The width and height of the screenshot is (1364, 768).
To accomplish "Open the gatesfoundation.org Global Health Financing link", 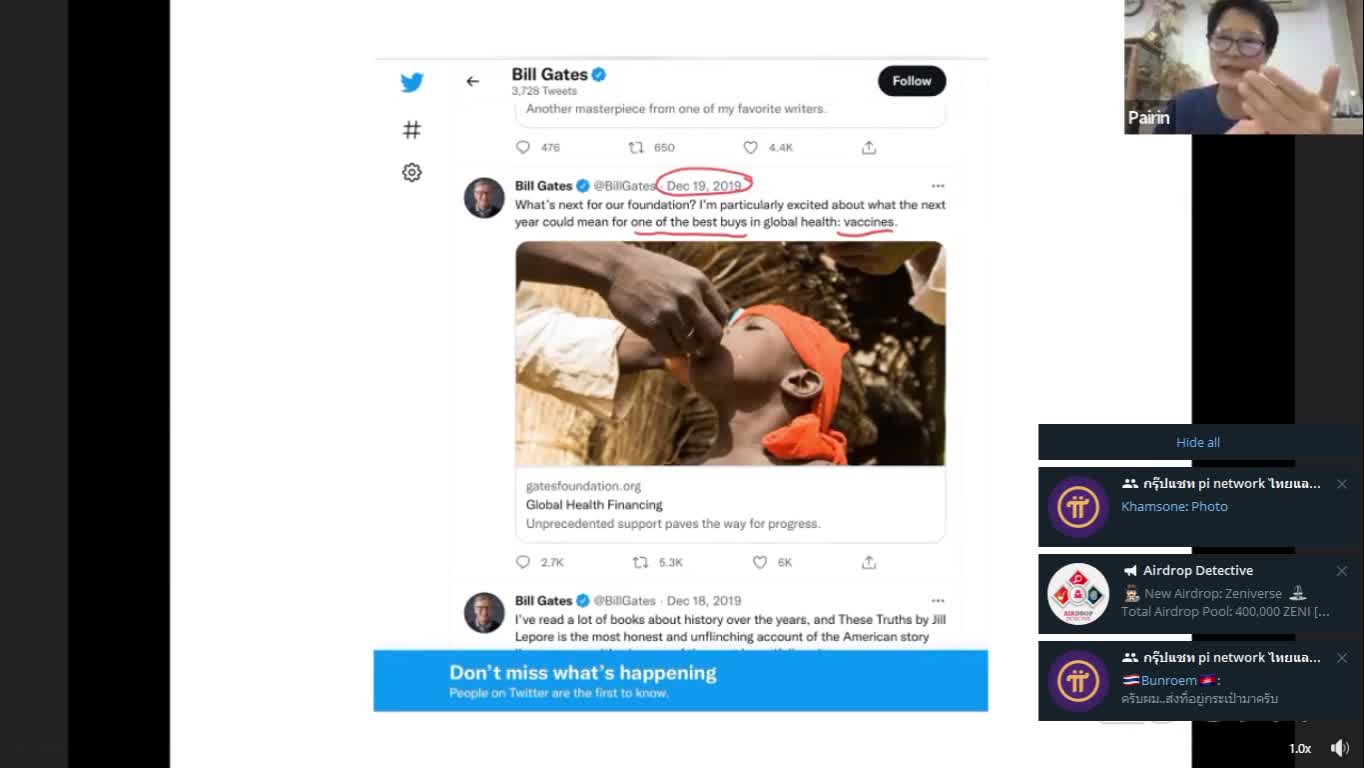I will click(x=730, y=505).
